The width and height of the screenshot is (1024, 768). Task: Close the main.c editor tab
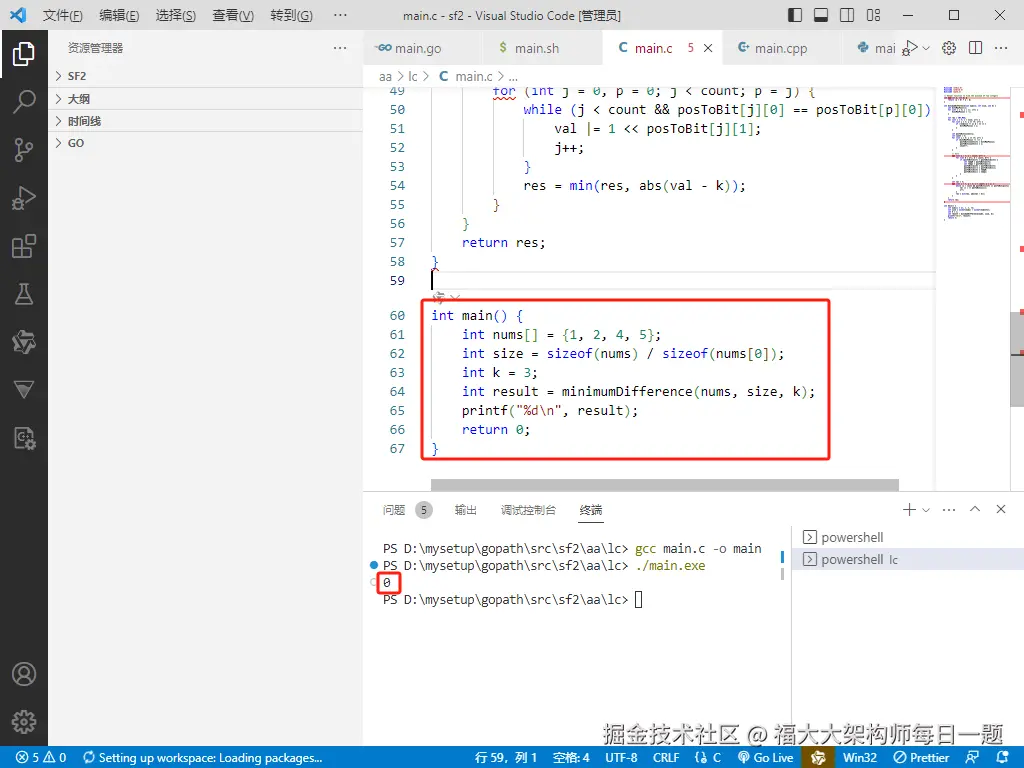pyautogui.click(x=708, y=48)
